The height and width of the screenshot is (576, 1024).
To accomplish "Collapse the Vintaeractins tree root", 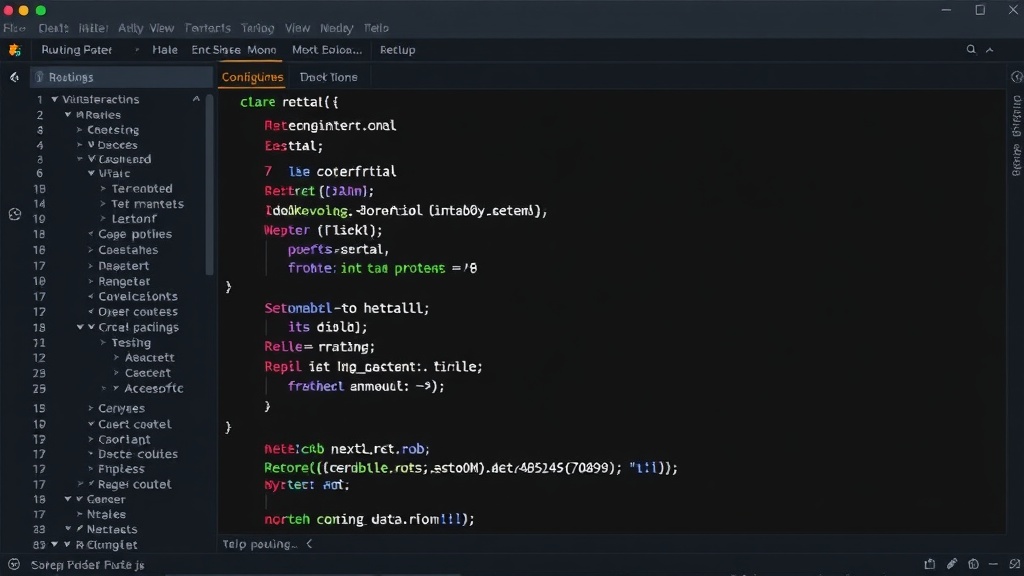I will (x=55, y=99).
